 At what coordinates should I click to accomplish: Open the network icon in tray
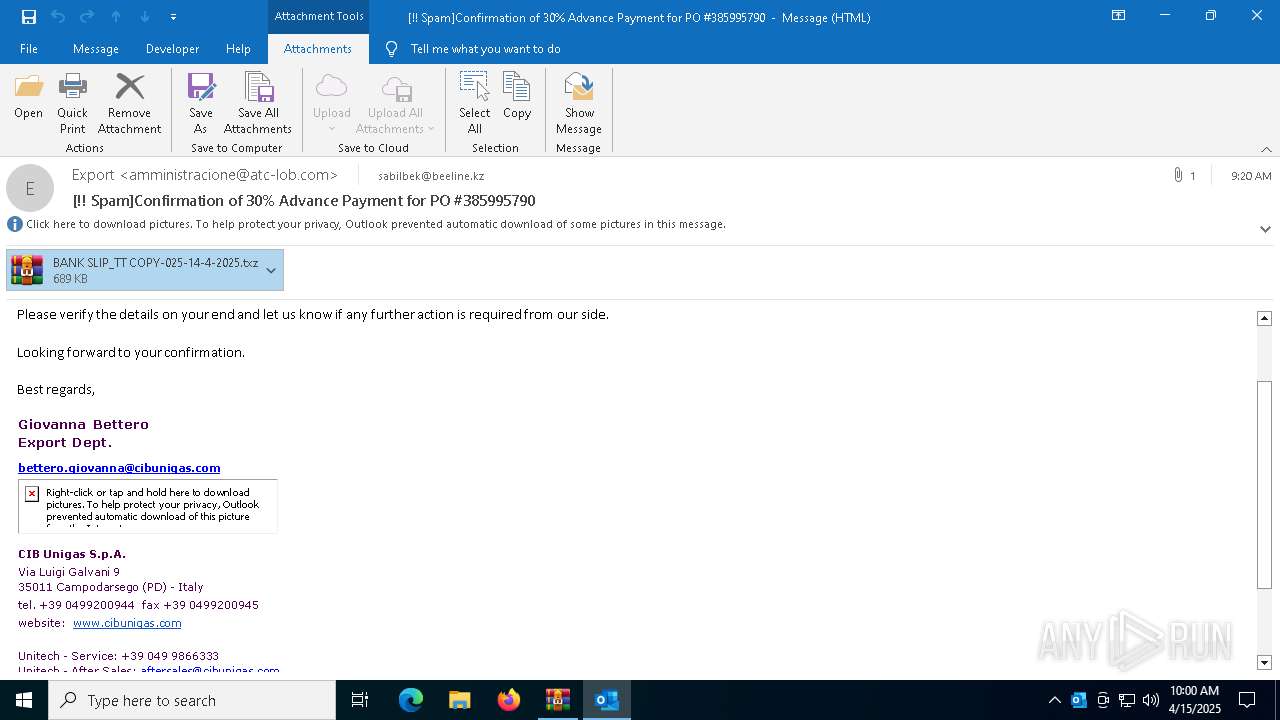(x=1127, y=700)
